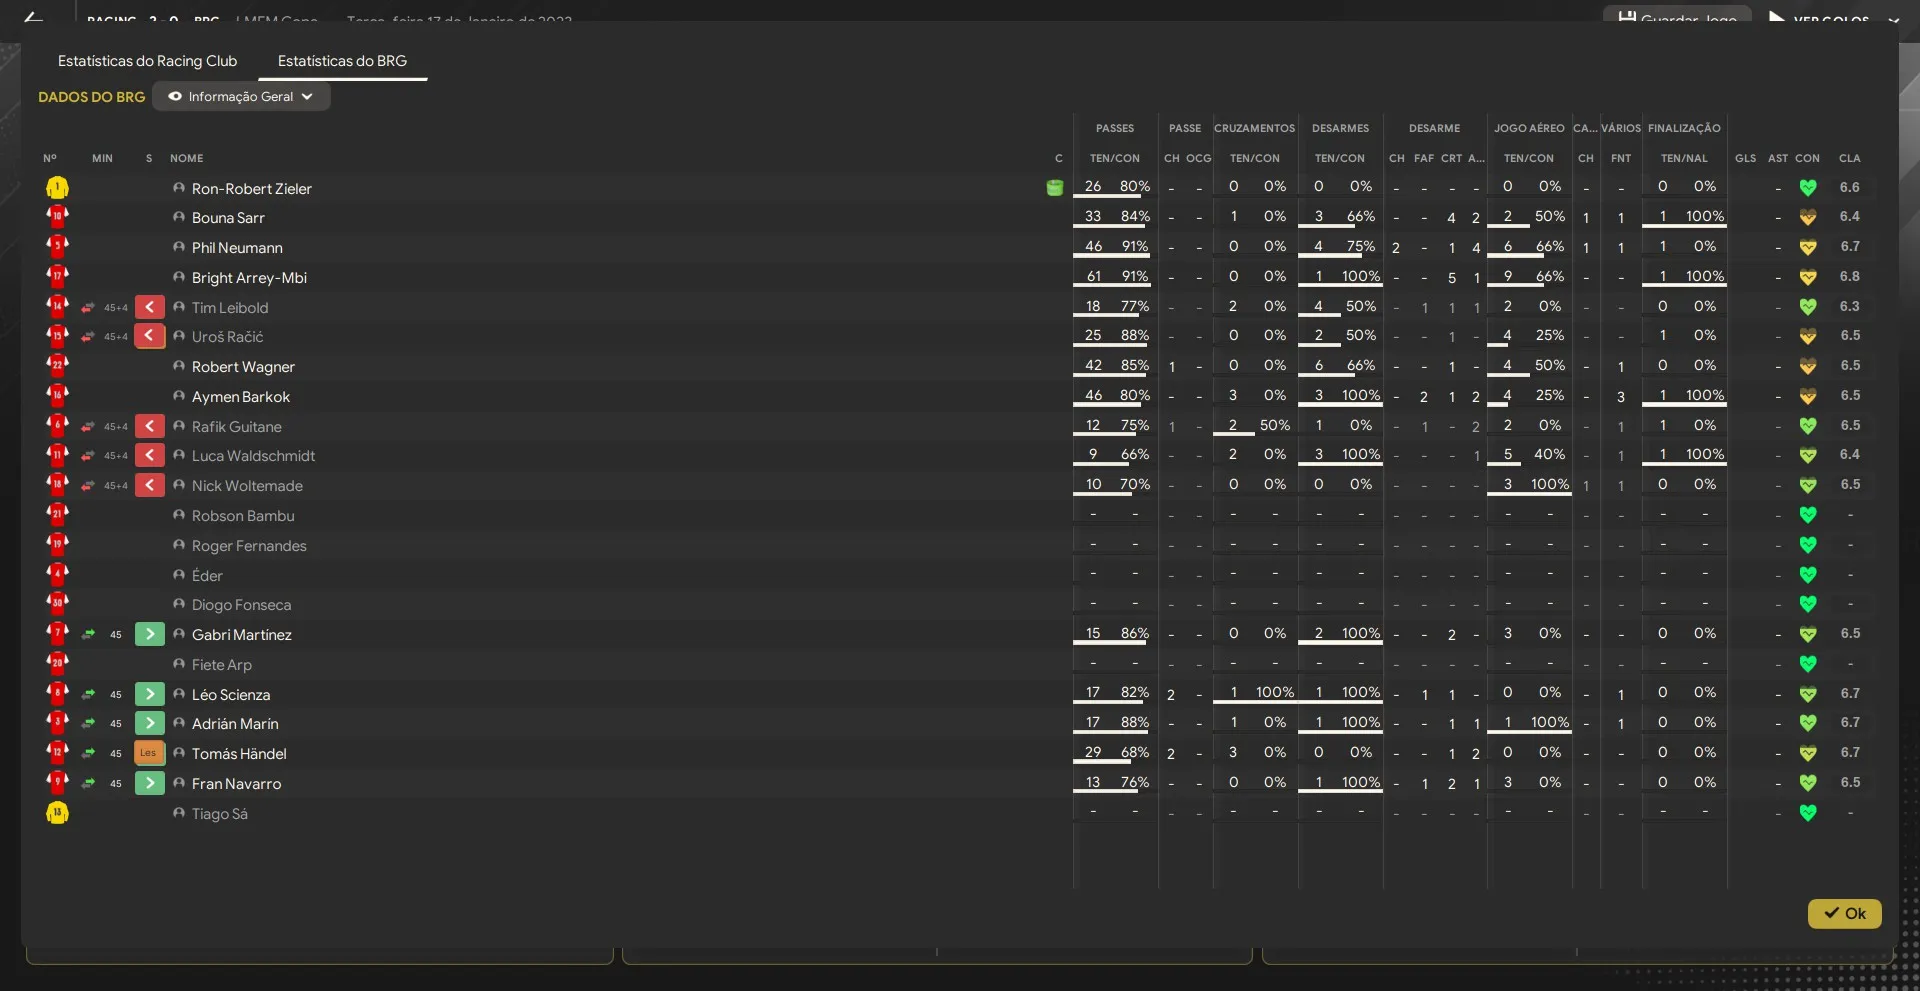The height and width of the screenshot is (991, 1920).
Task: Open Aymen Barkok's player name
Action: [241, 396]
